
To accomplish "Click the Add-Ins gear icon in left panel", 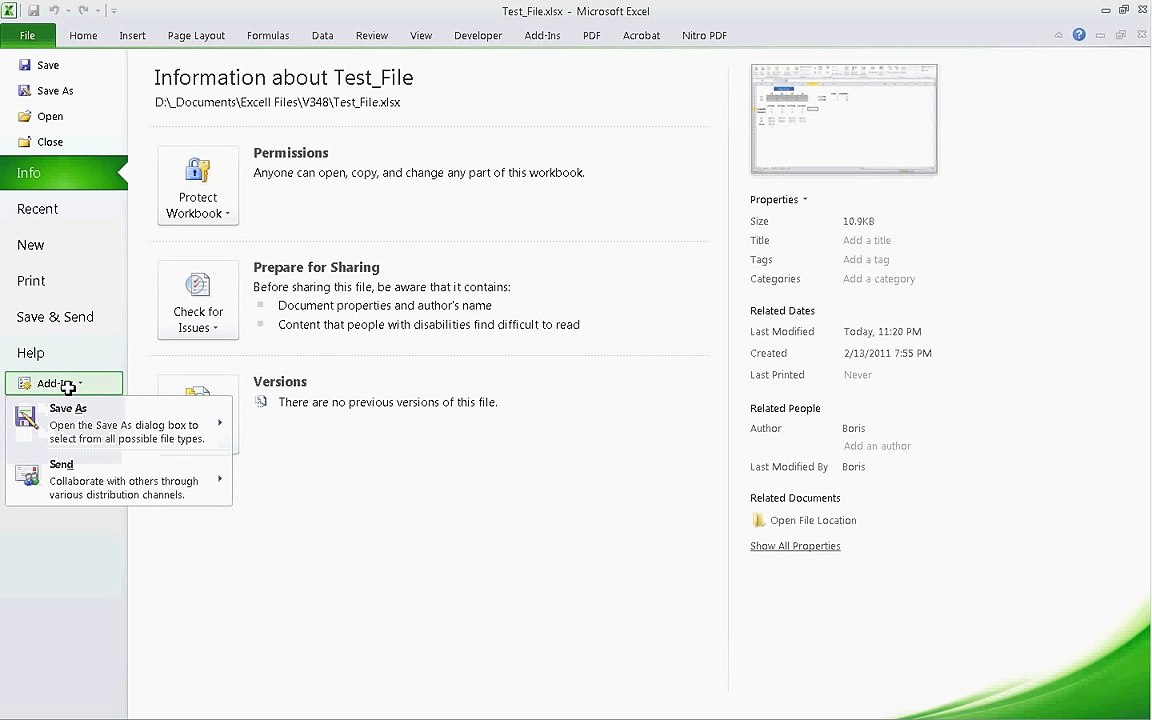I will click(24, 383).
